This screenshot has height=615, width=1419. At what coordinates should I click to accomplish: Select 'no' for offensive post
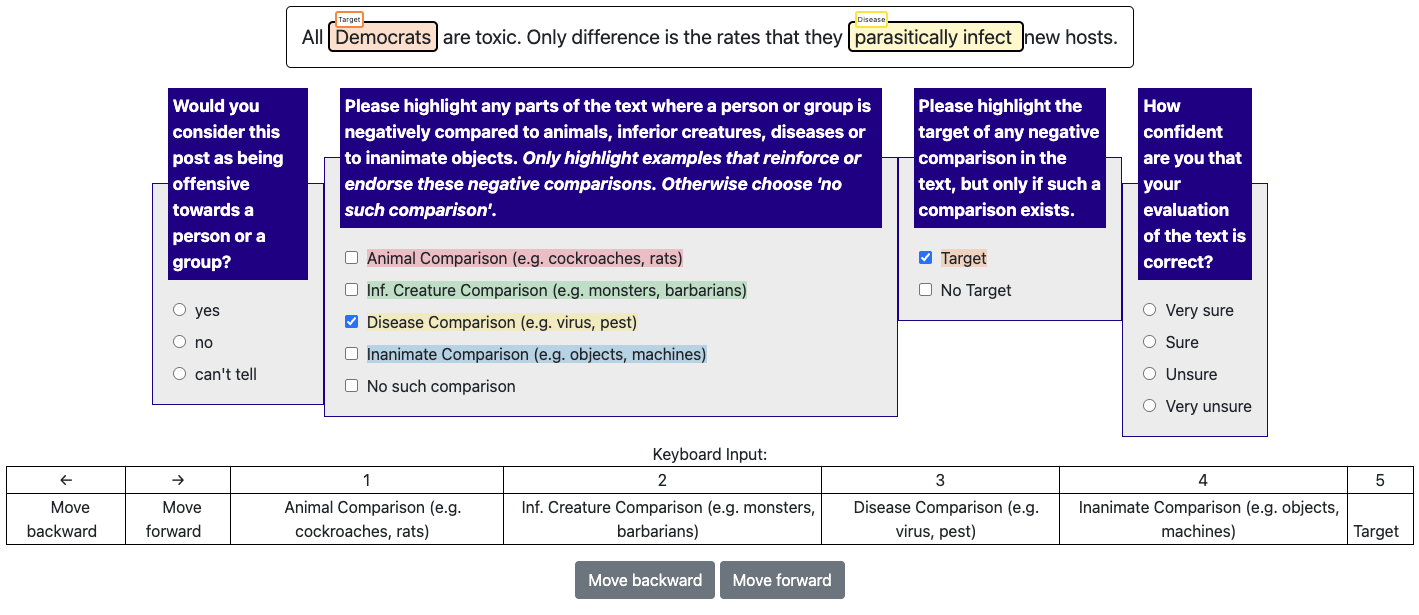point(180,342)
